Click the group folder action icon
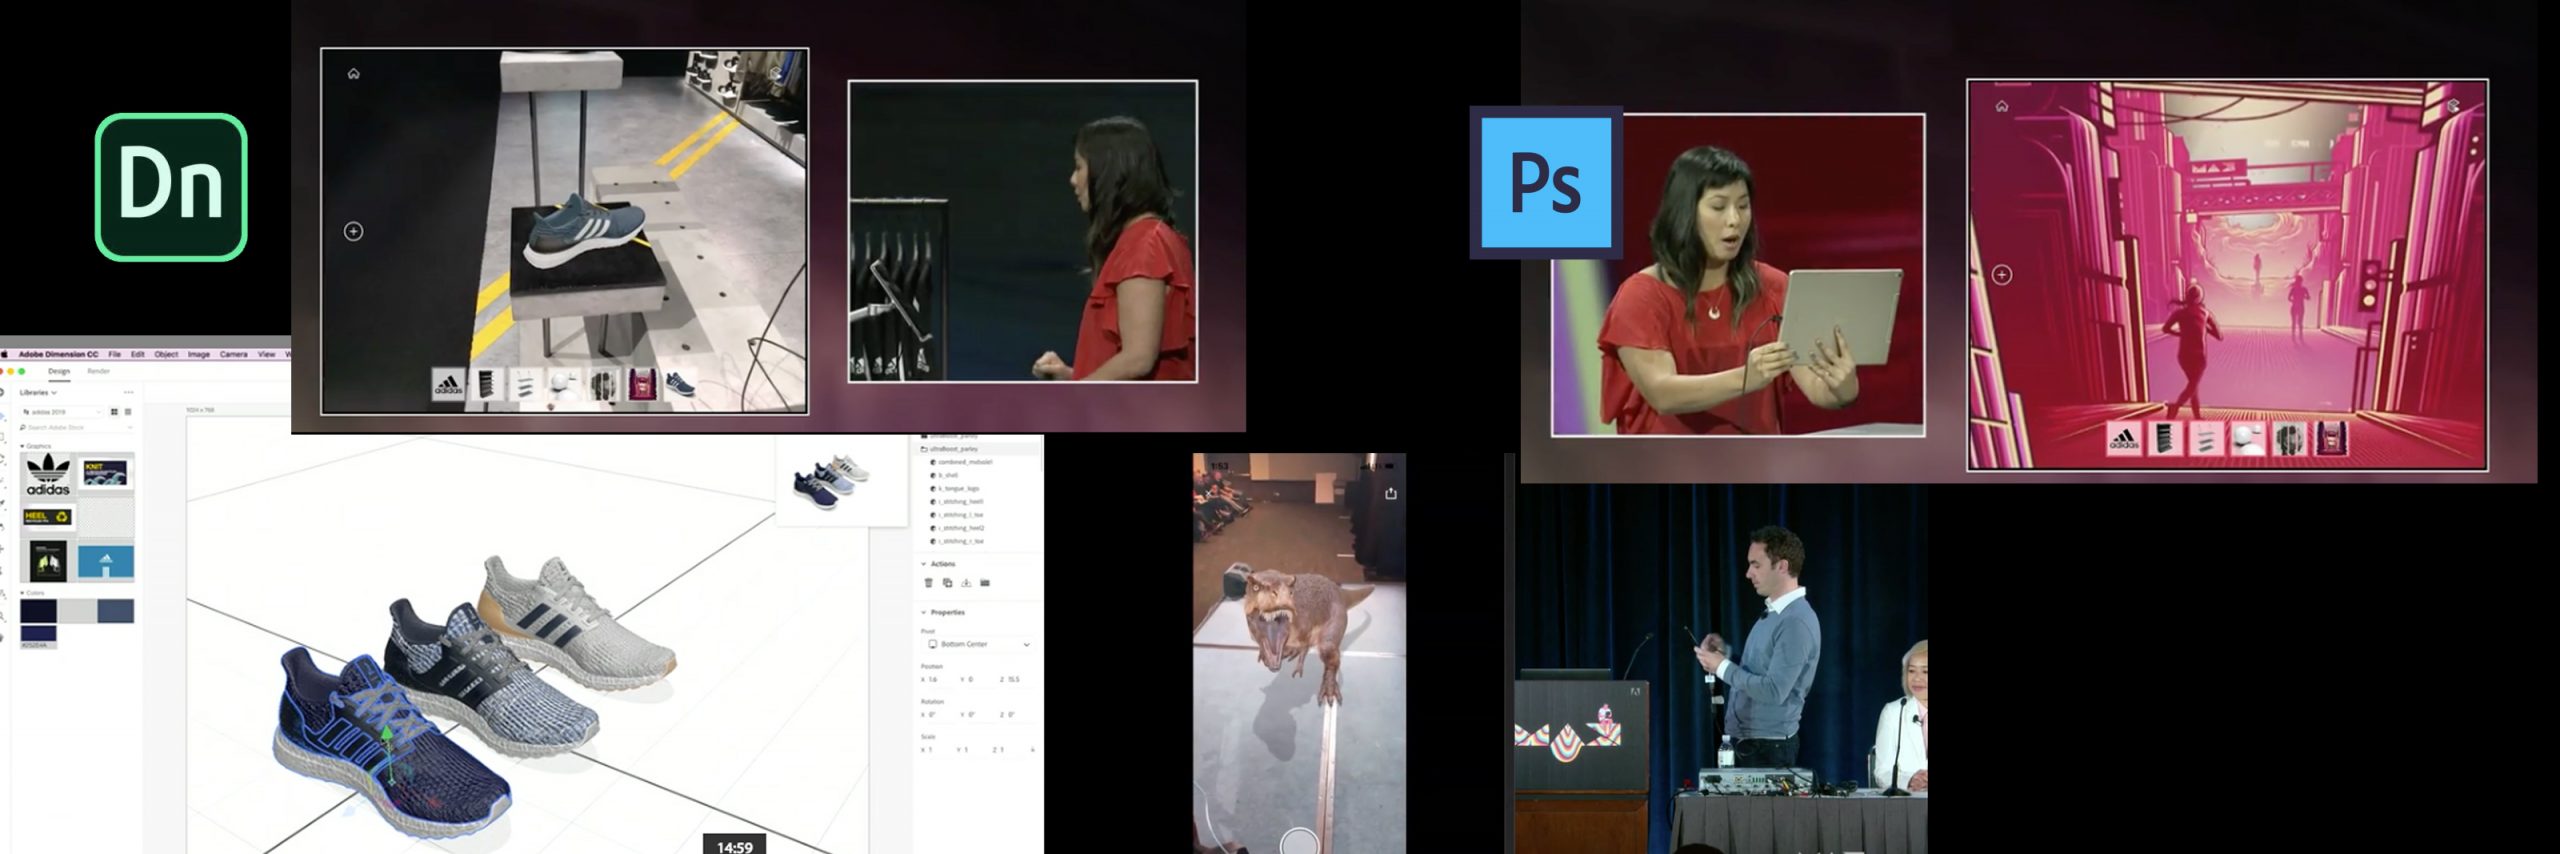Image resolution: width=2560 pixels, height=854 pixels. coord(985,583)
